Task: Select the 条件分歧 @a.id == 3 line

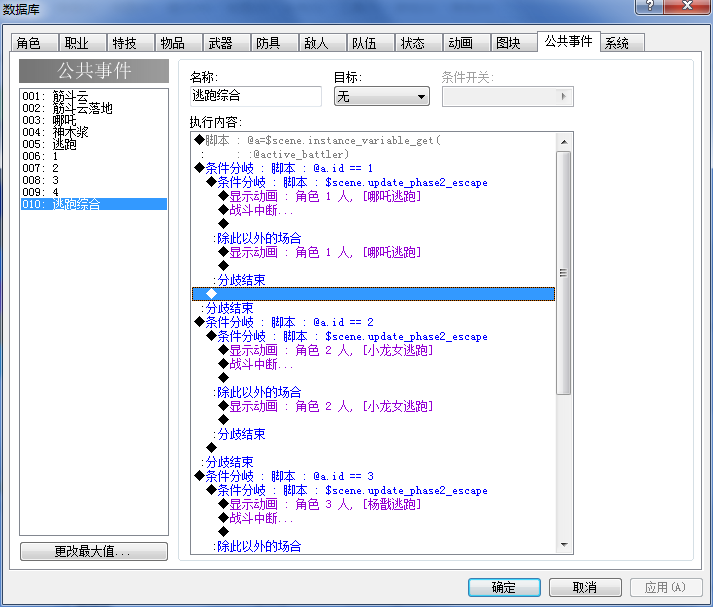Action: (373, 477)
